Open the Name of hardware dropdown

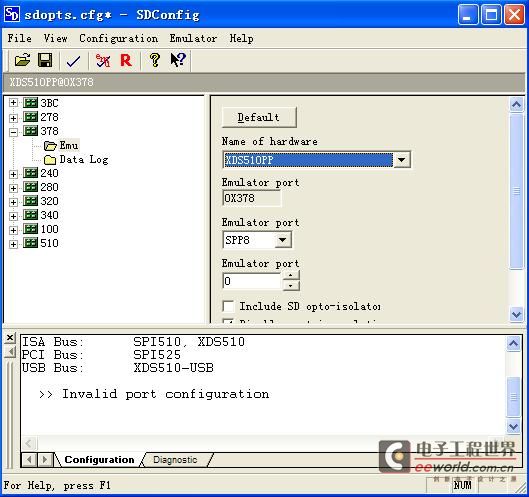pos(401,160)
